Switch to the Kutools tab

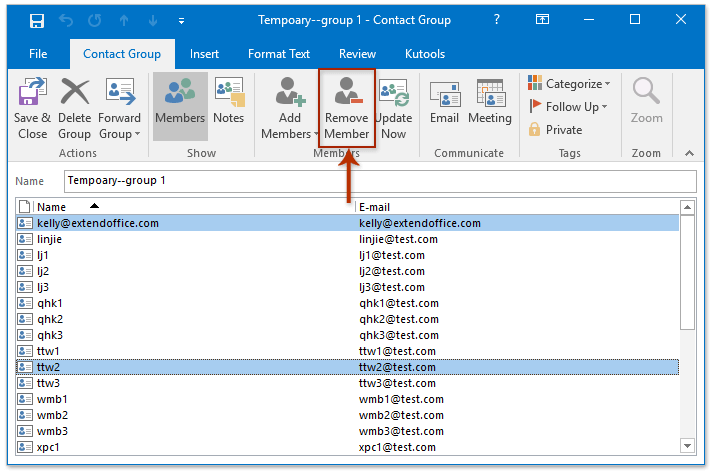(x=427, y=54)
